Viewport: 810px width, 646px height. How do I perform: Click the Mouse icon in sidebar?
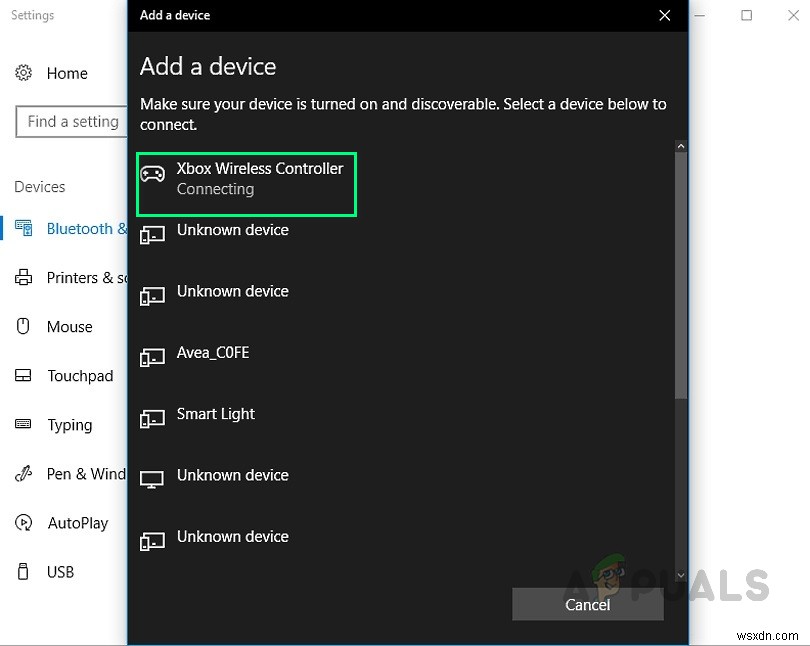click(x=24, y=327)
